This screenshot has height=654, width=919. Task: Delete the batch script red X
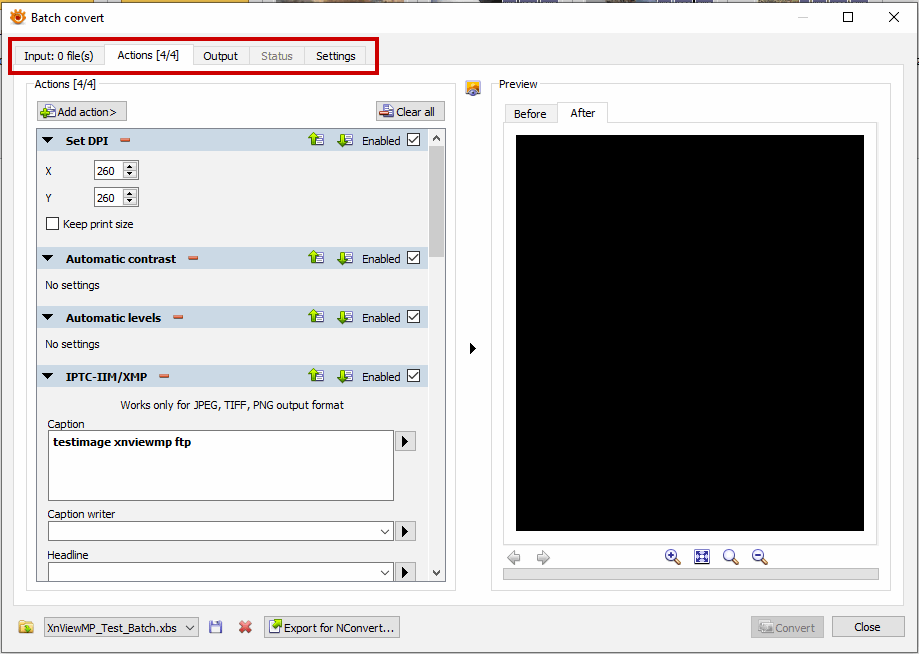click(x=245, y=627)
